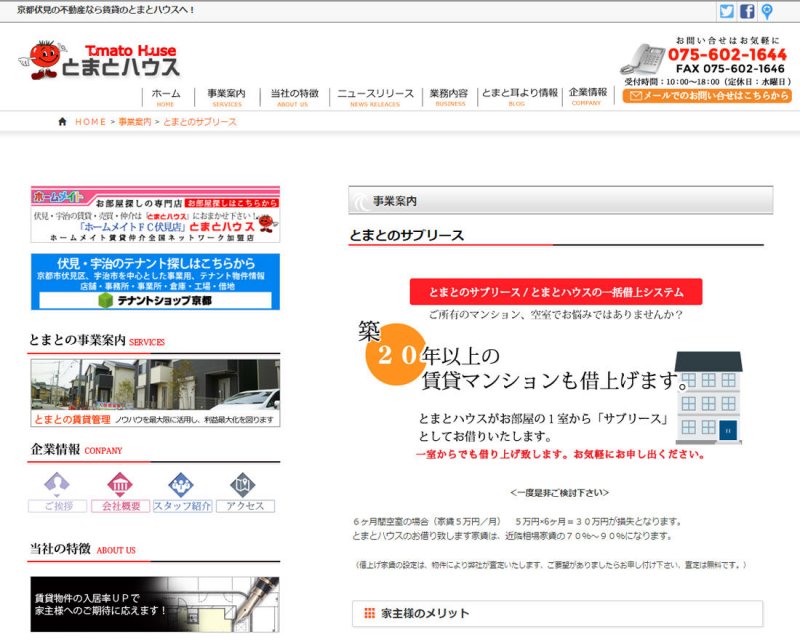Open the Twitter icon link

point(727,11)
